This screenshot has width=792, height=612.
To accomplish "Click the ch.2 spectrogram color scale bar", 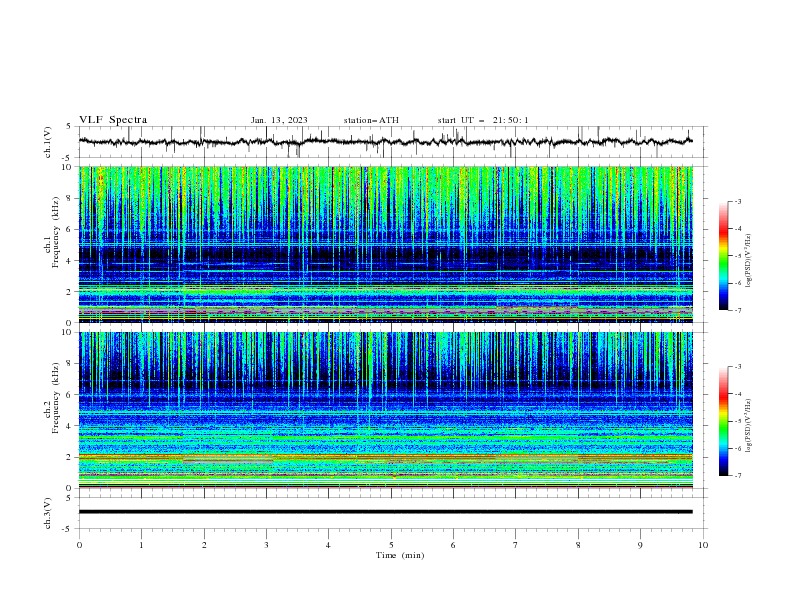I will (724, 421).
